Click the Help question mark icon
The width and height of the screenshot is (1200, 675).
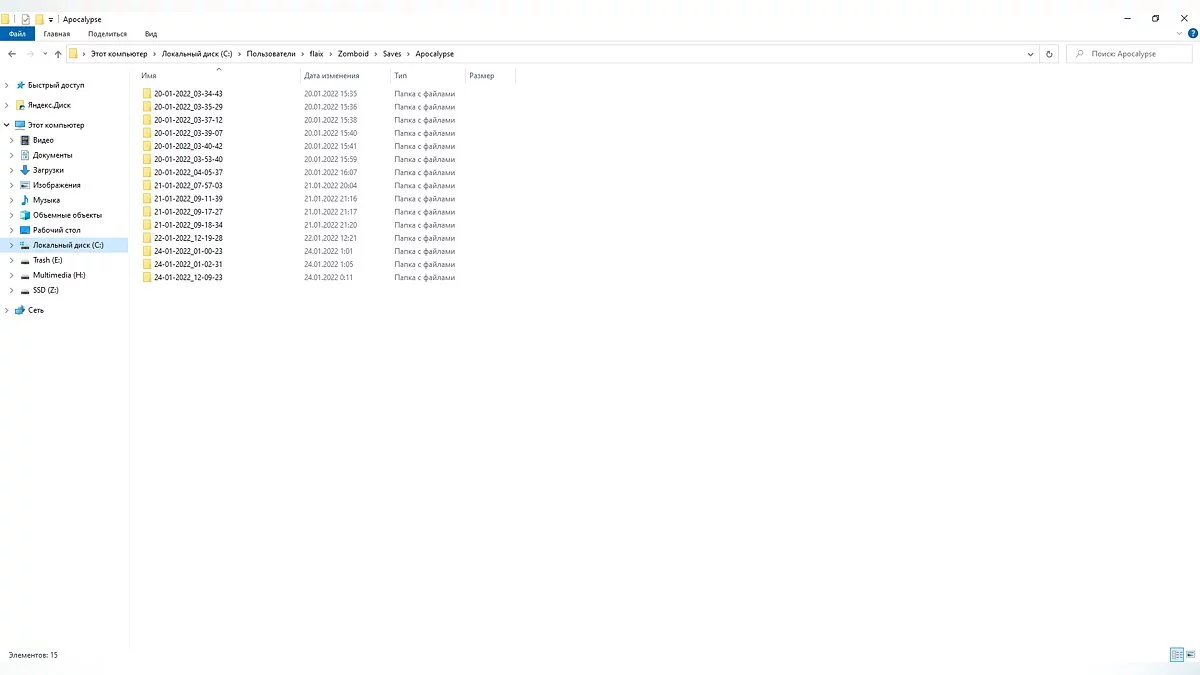click(x=1192, y=33)
